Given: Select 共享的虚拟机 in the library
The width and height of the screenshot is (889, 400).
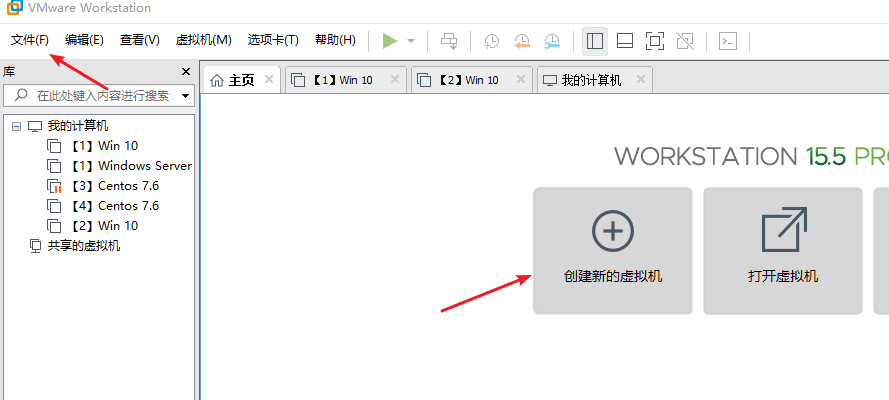Looking at the screenshot, I should [x=84, y=246].
